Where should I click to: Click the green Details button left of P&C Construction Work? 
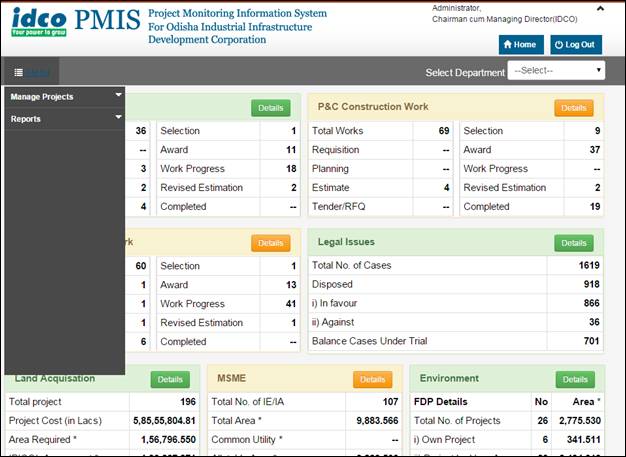pos(271,108)
